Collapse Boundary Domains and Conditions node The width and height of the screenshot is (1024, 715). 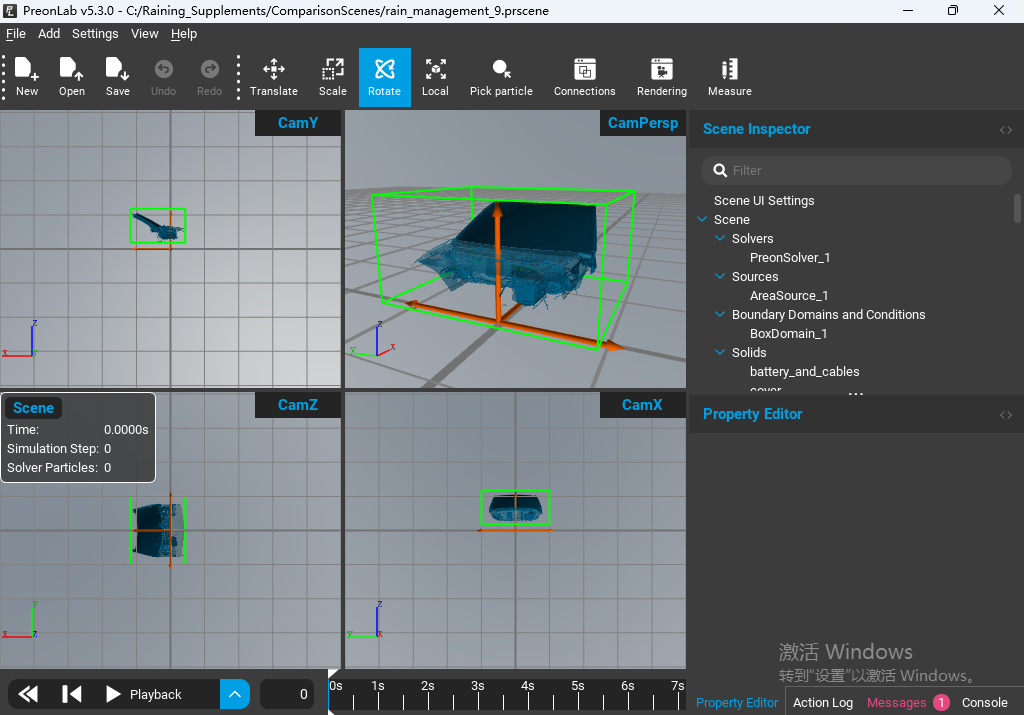click(720, 314)
